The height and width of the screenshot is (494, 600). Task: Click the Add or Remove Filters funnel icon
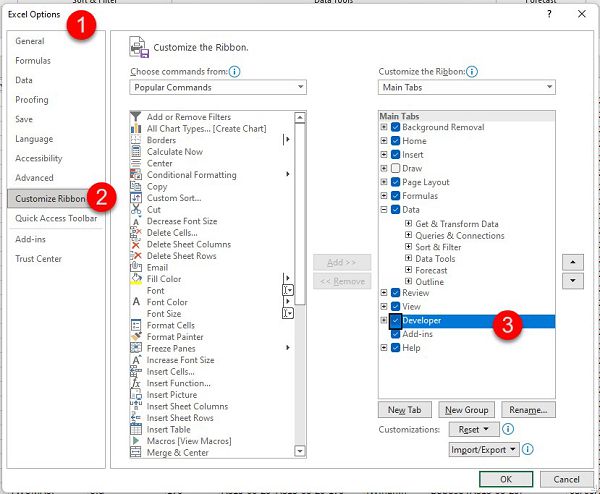135,116
